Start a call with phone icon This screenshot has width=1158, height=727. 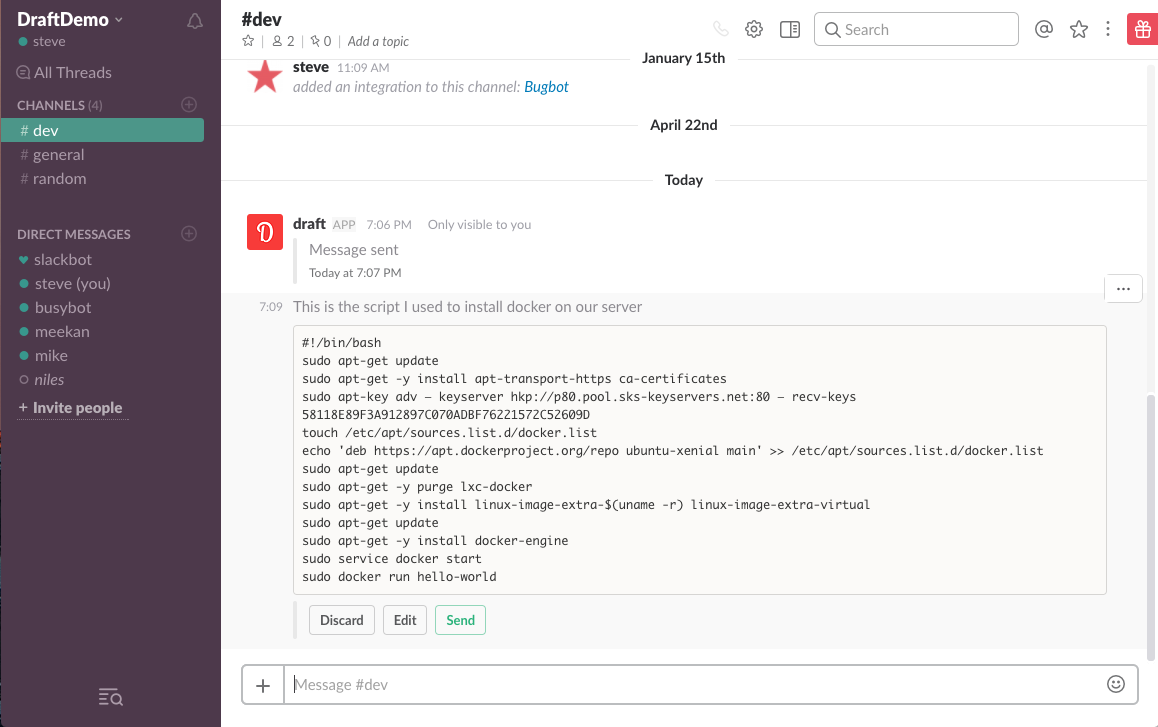(720, 30)
